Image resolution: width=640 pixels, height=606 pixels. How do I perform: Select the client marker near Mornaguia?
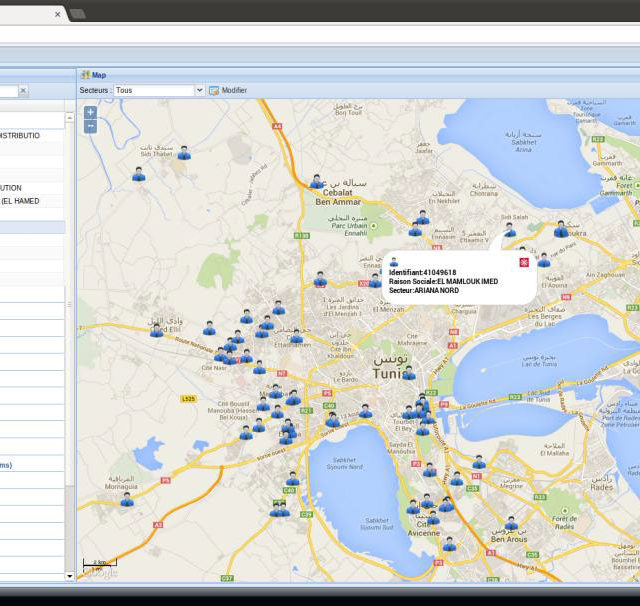tap(127, 498)
